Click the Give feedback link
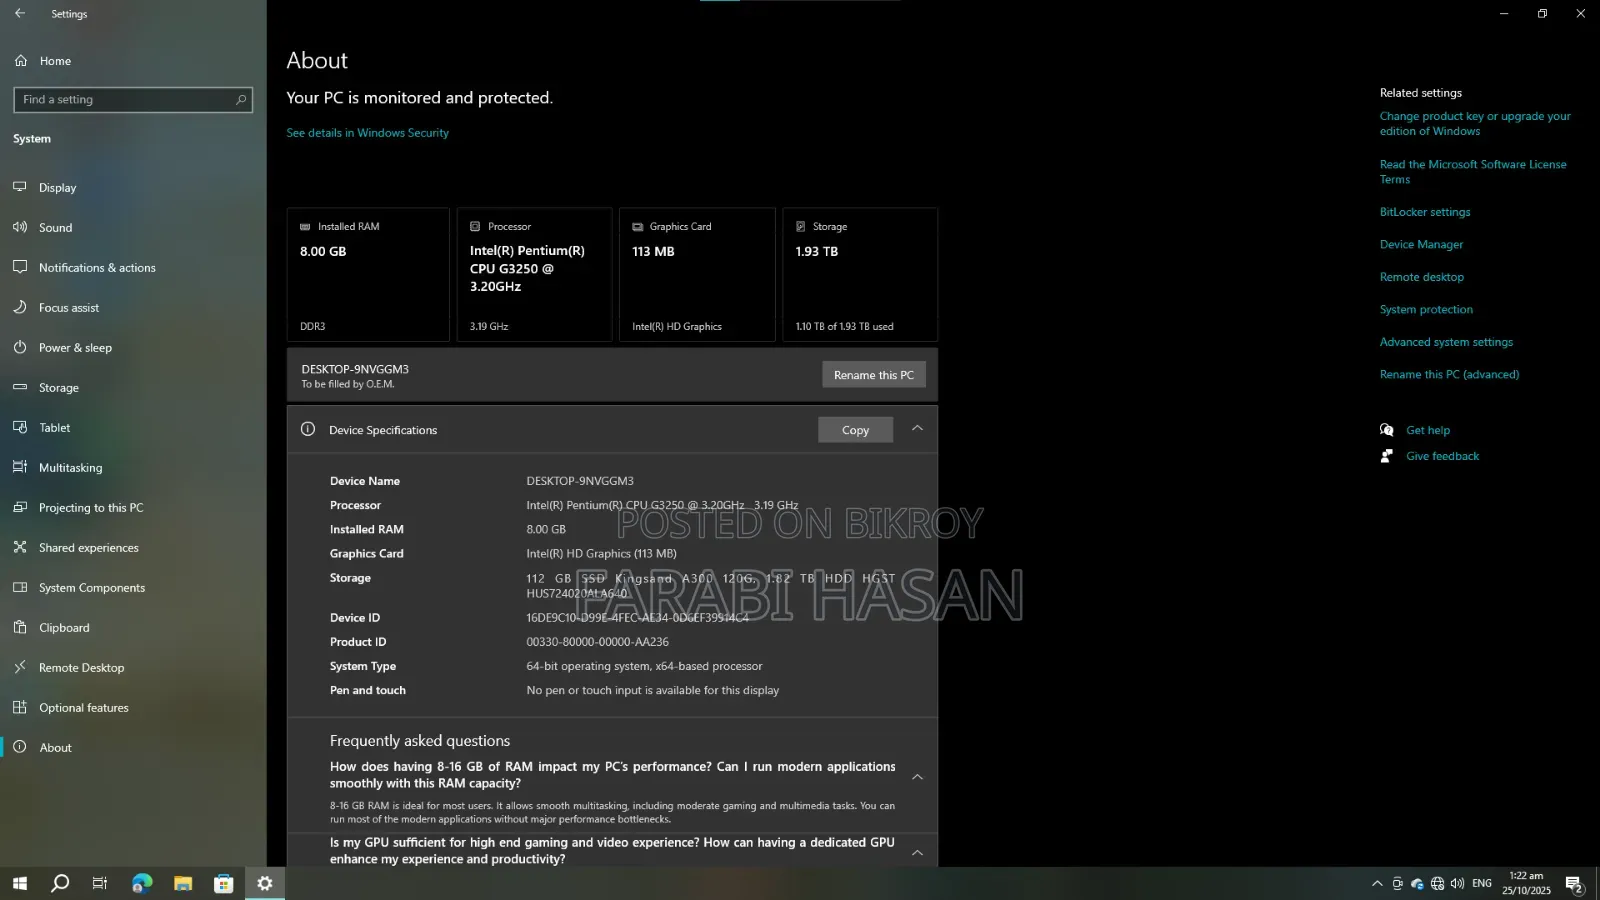This screenshot has height=900, width=1600. 1442,456
